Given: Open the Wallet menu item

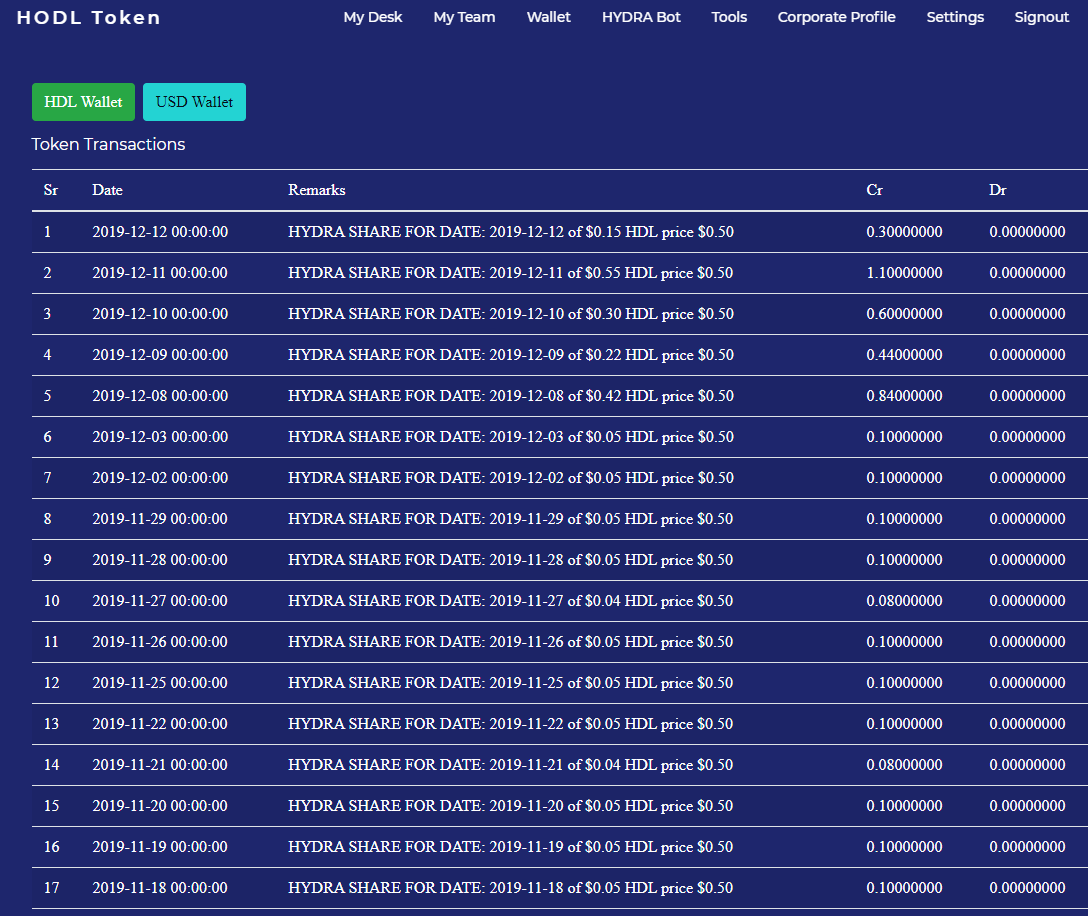Looking at the screenshot, I should [548, 17].
